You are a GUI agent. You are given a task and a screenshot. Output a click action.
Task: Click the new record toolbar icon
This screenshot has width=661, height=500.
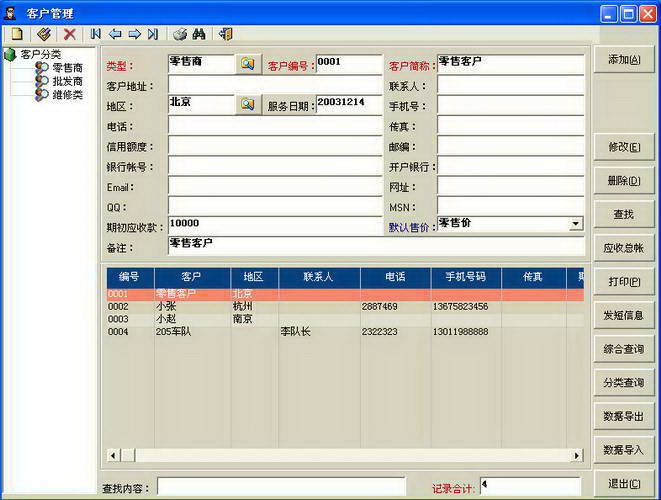tap(17, 33)
